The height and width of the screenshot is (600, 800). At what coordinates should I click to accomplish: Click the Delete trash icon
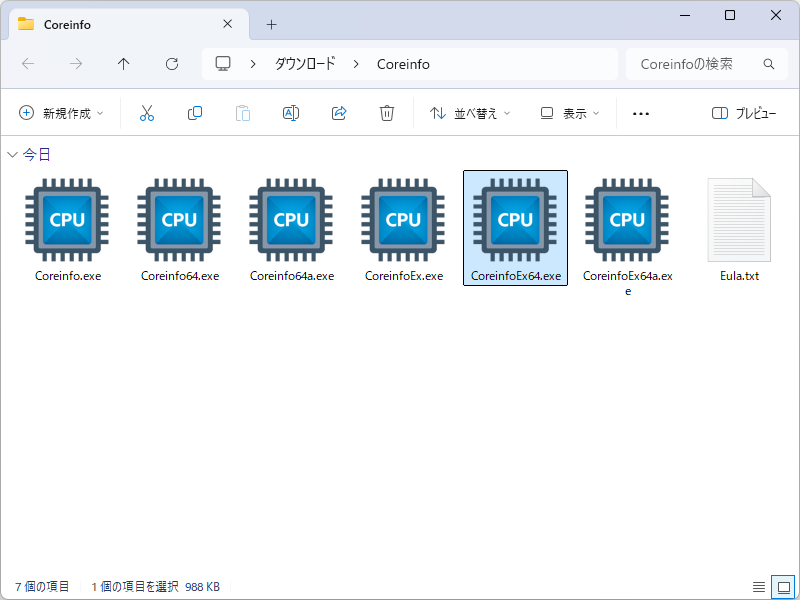click(x=387, y=113)
